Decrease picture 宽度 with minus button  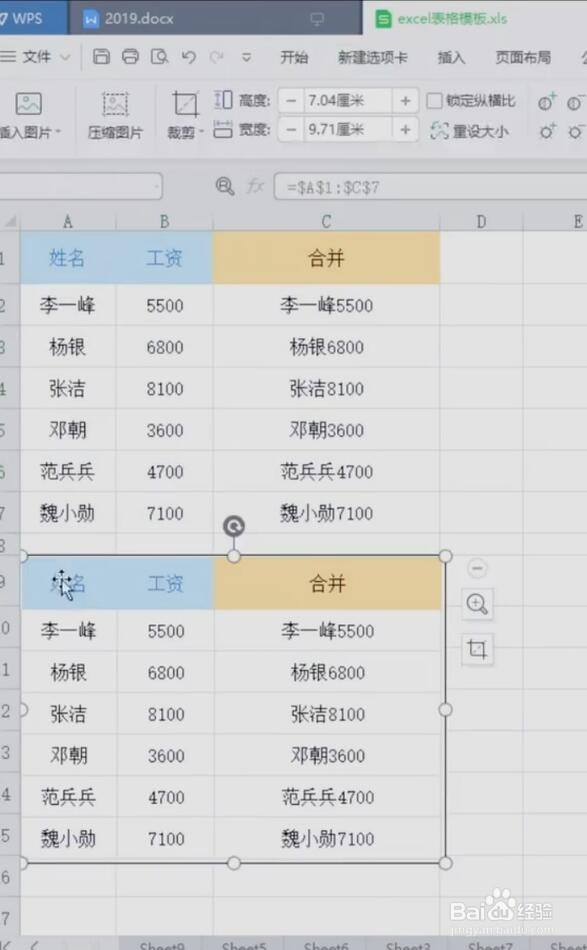291,129
